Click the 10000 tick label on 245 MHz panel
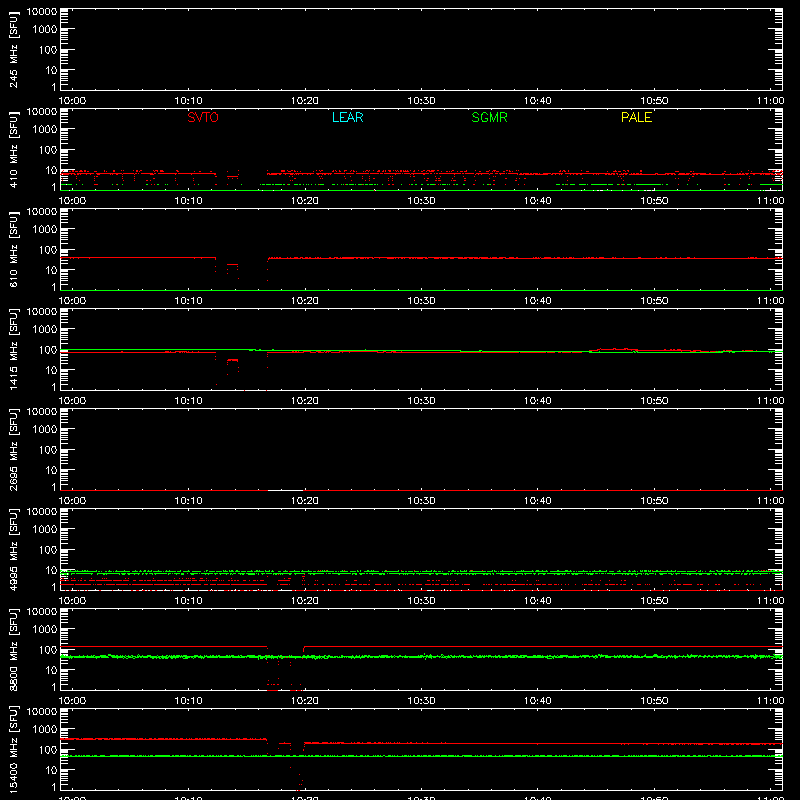This screenshot has width=800, height=800. coord(42,11)
